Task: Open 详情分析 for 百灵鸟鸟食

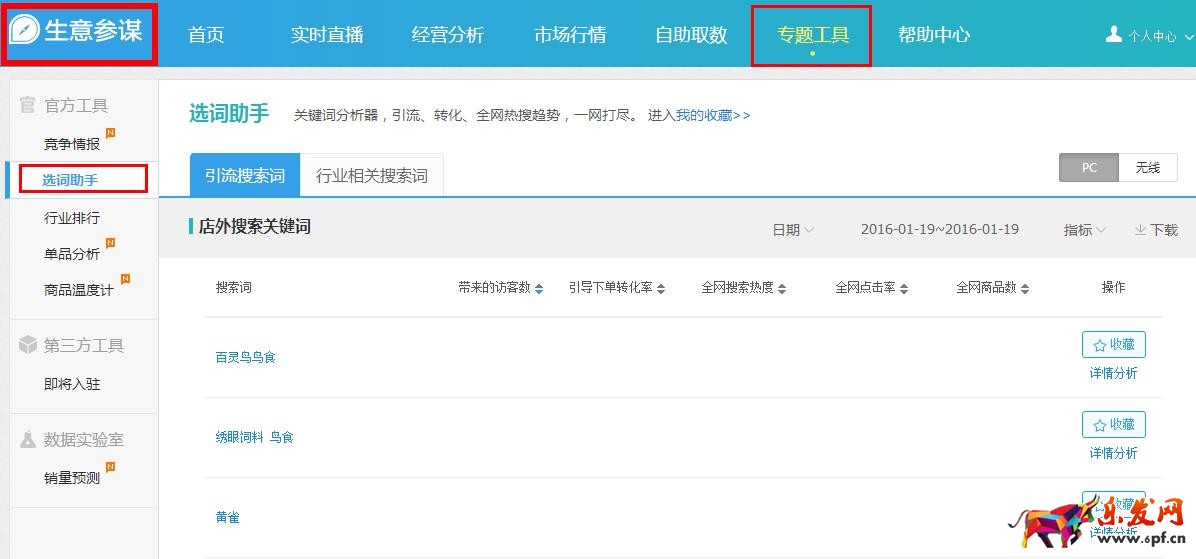Action: (x=1113, y=373)
